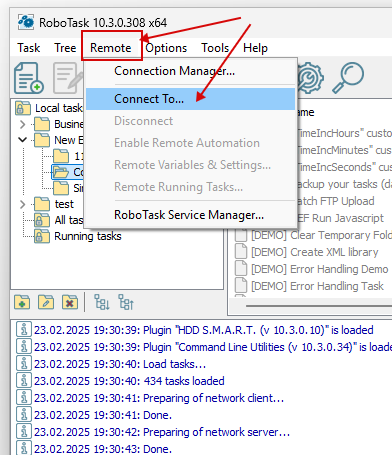Select the Backup your tasks entry
Image resolution: width=392 pixels, height=455 pixels.
[x=344, y=184]
